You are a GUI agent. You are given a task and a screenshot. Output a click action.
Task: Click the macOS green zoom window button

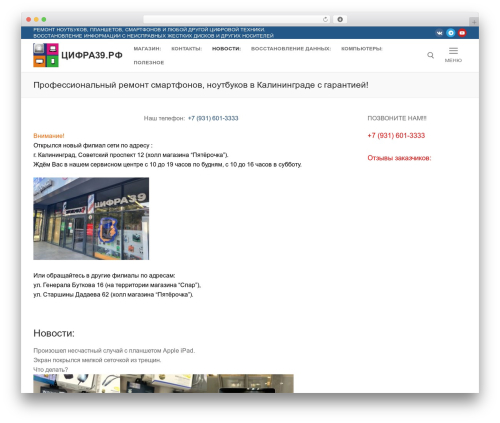[44, 19]
